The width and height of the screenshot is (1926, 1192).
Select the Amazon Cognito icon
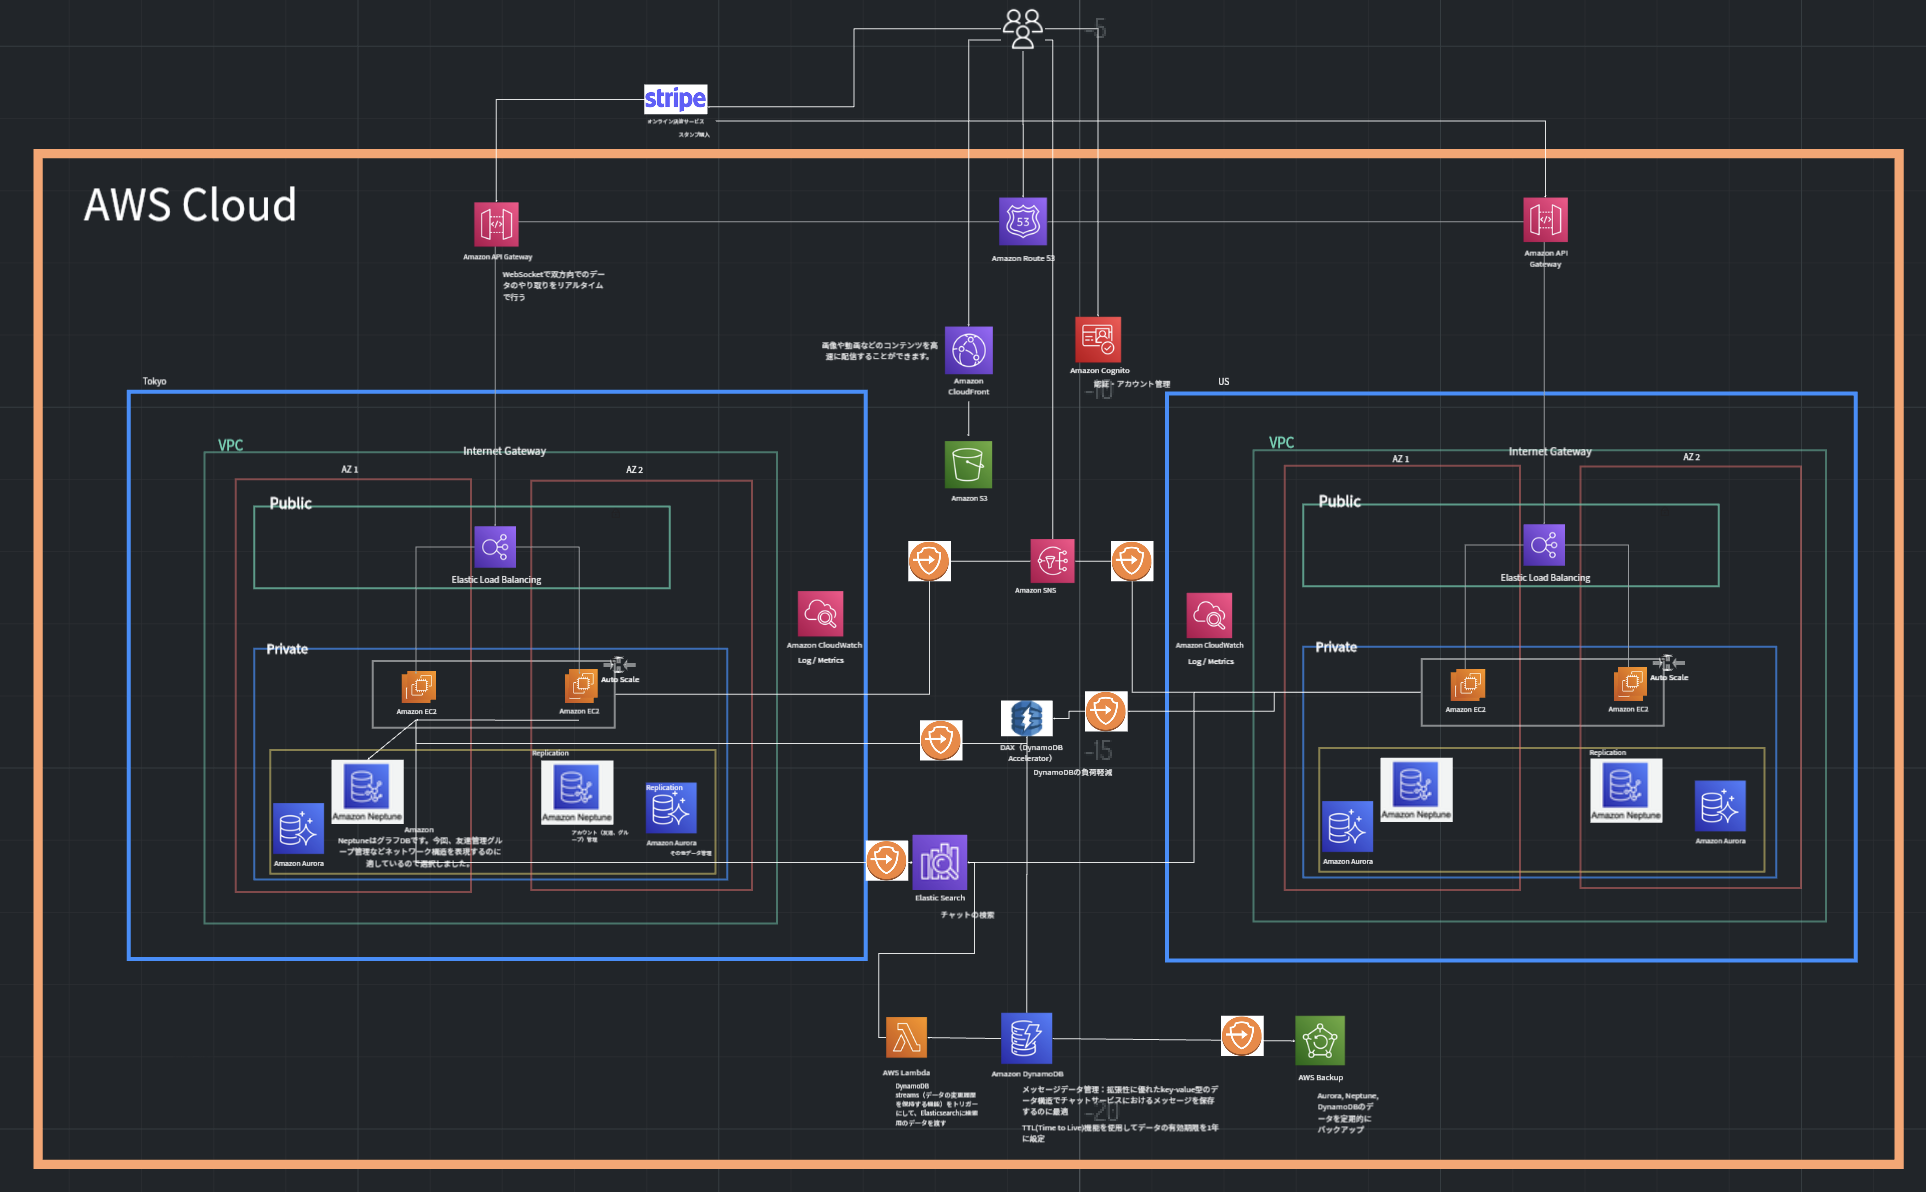pyautogui.click(x=1098, y=339)
